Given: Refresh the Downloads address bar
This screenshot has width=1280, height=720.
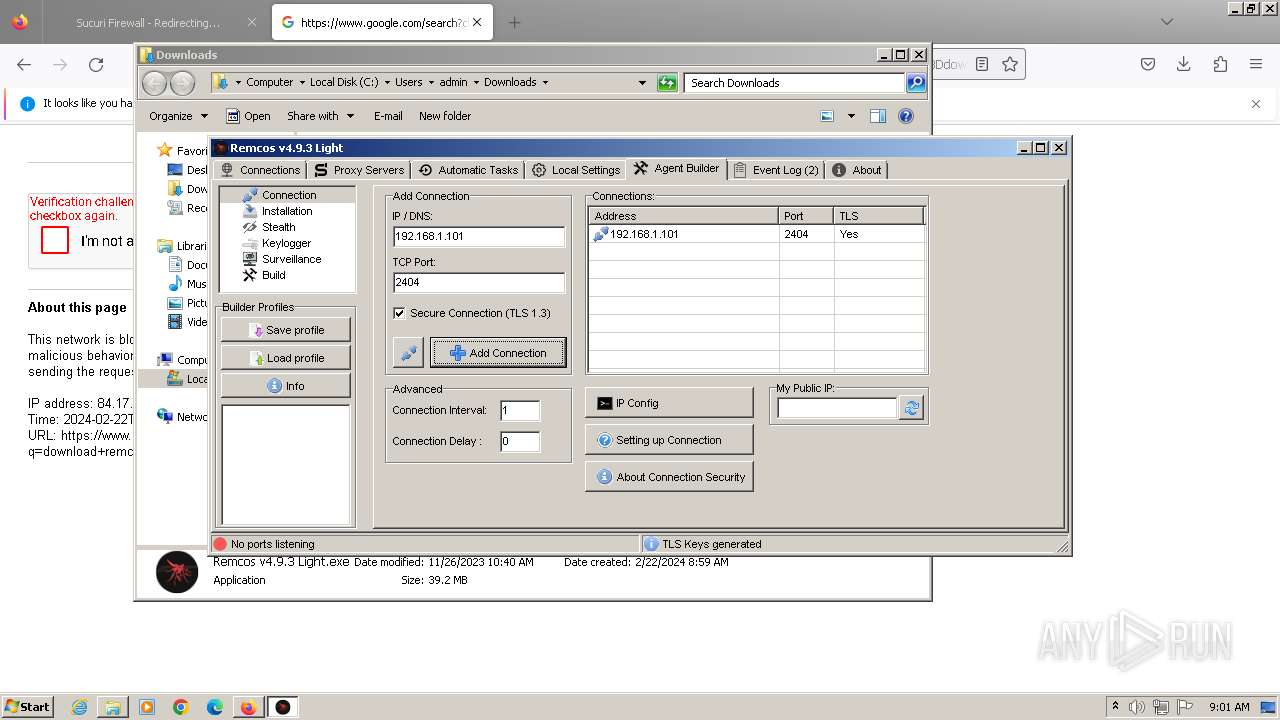Looking at the screenshot, I should pos(667,83).
